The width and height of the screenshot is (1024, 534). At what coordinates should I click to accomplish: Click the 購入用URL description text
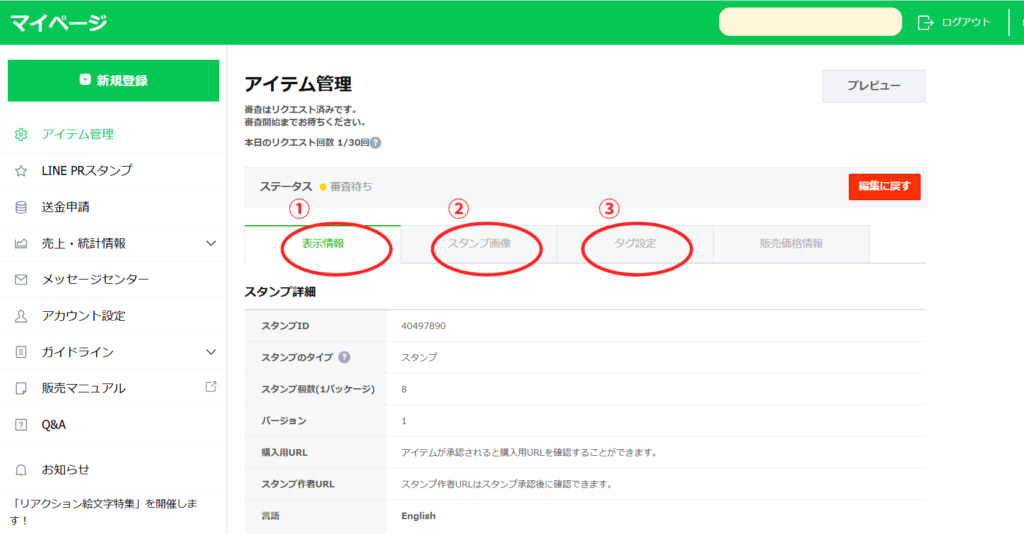529,452
